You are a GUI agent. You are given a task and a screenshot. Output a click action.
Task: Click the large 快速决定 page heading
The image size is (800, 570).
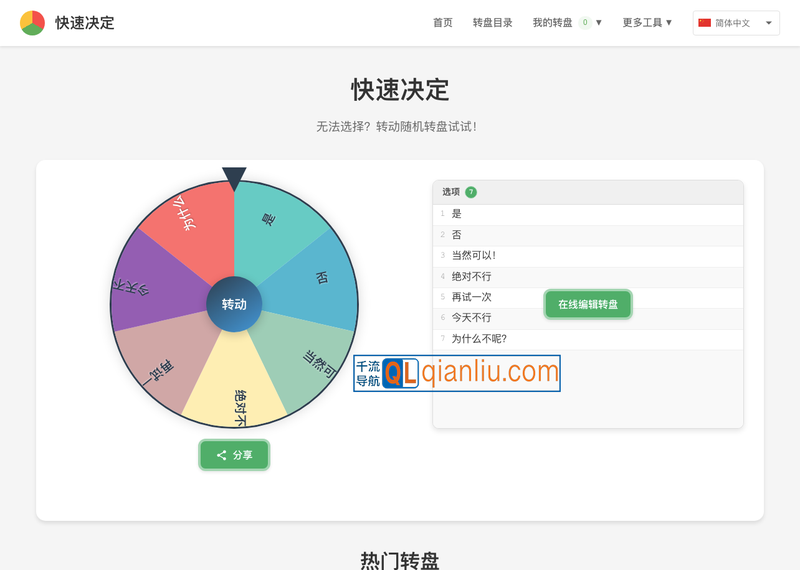pyautogui.click(x=400, y=90)
